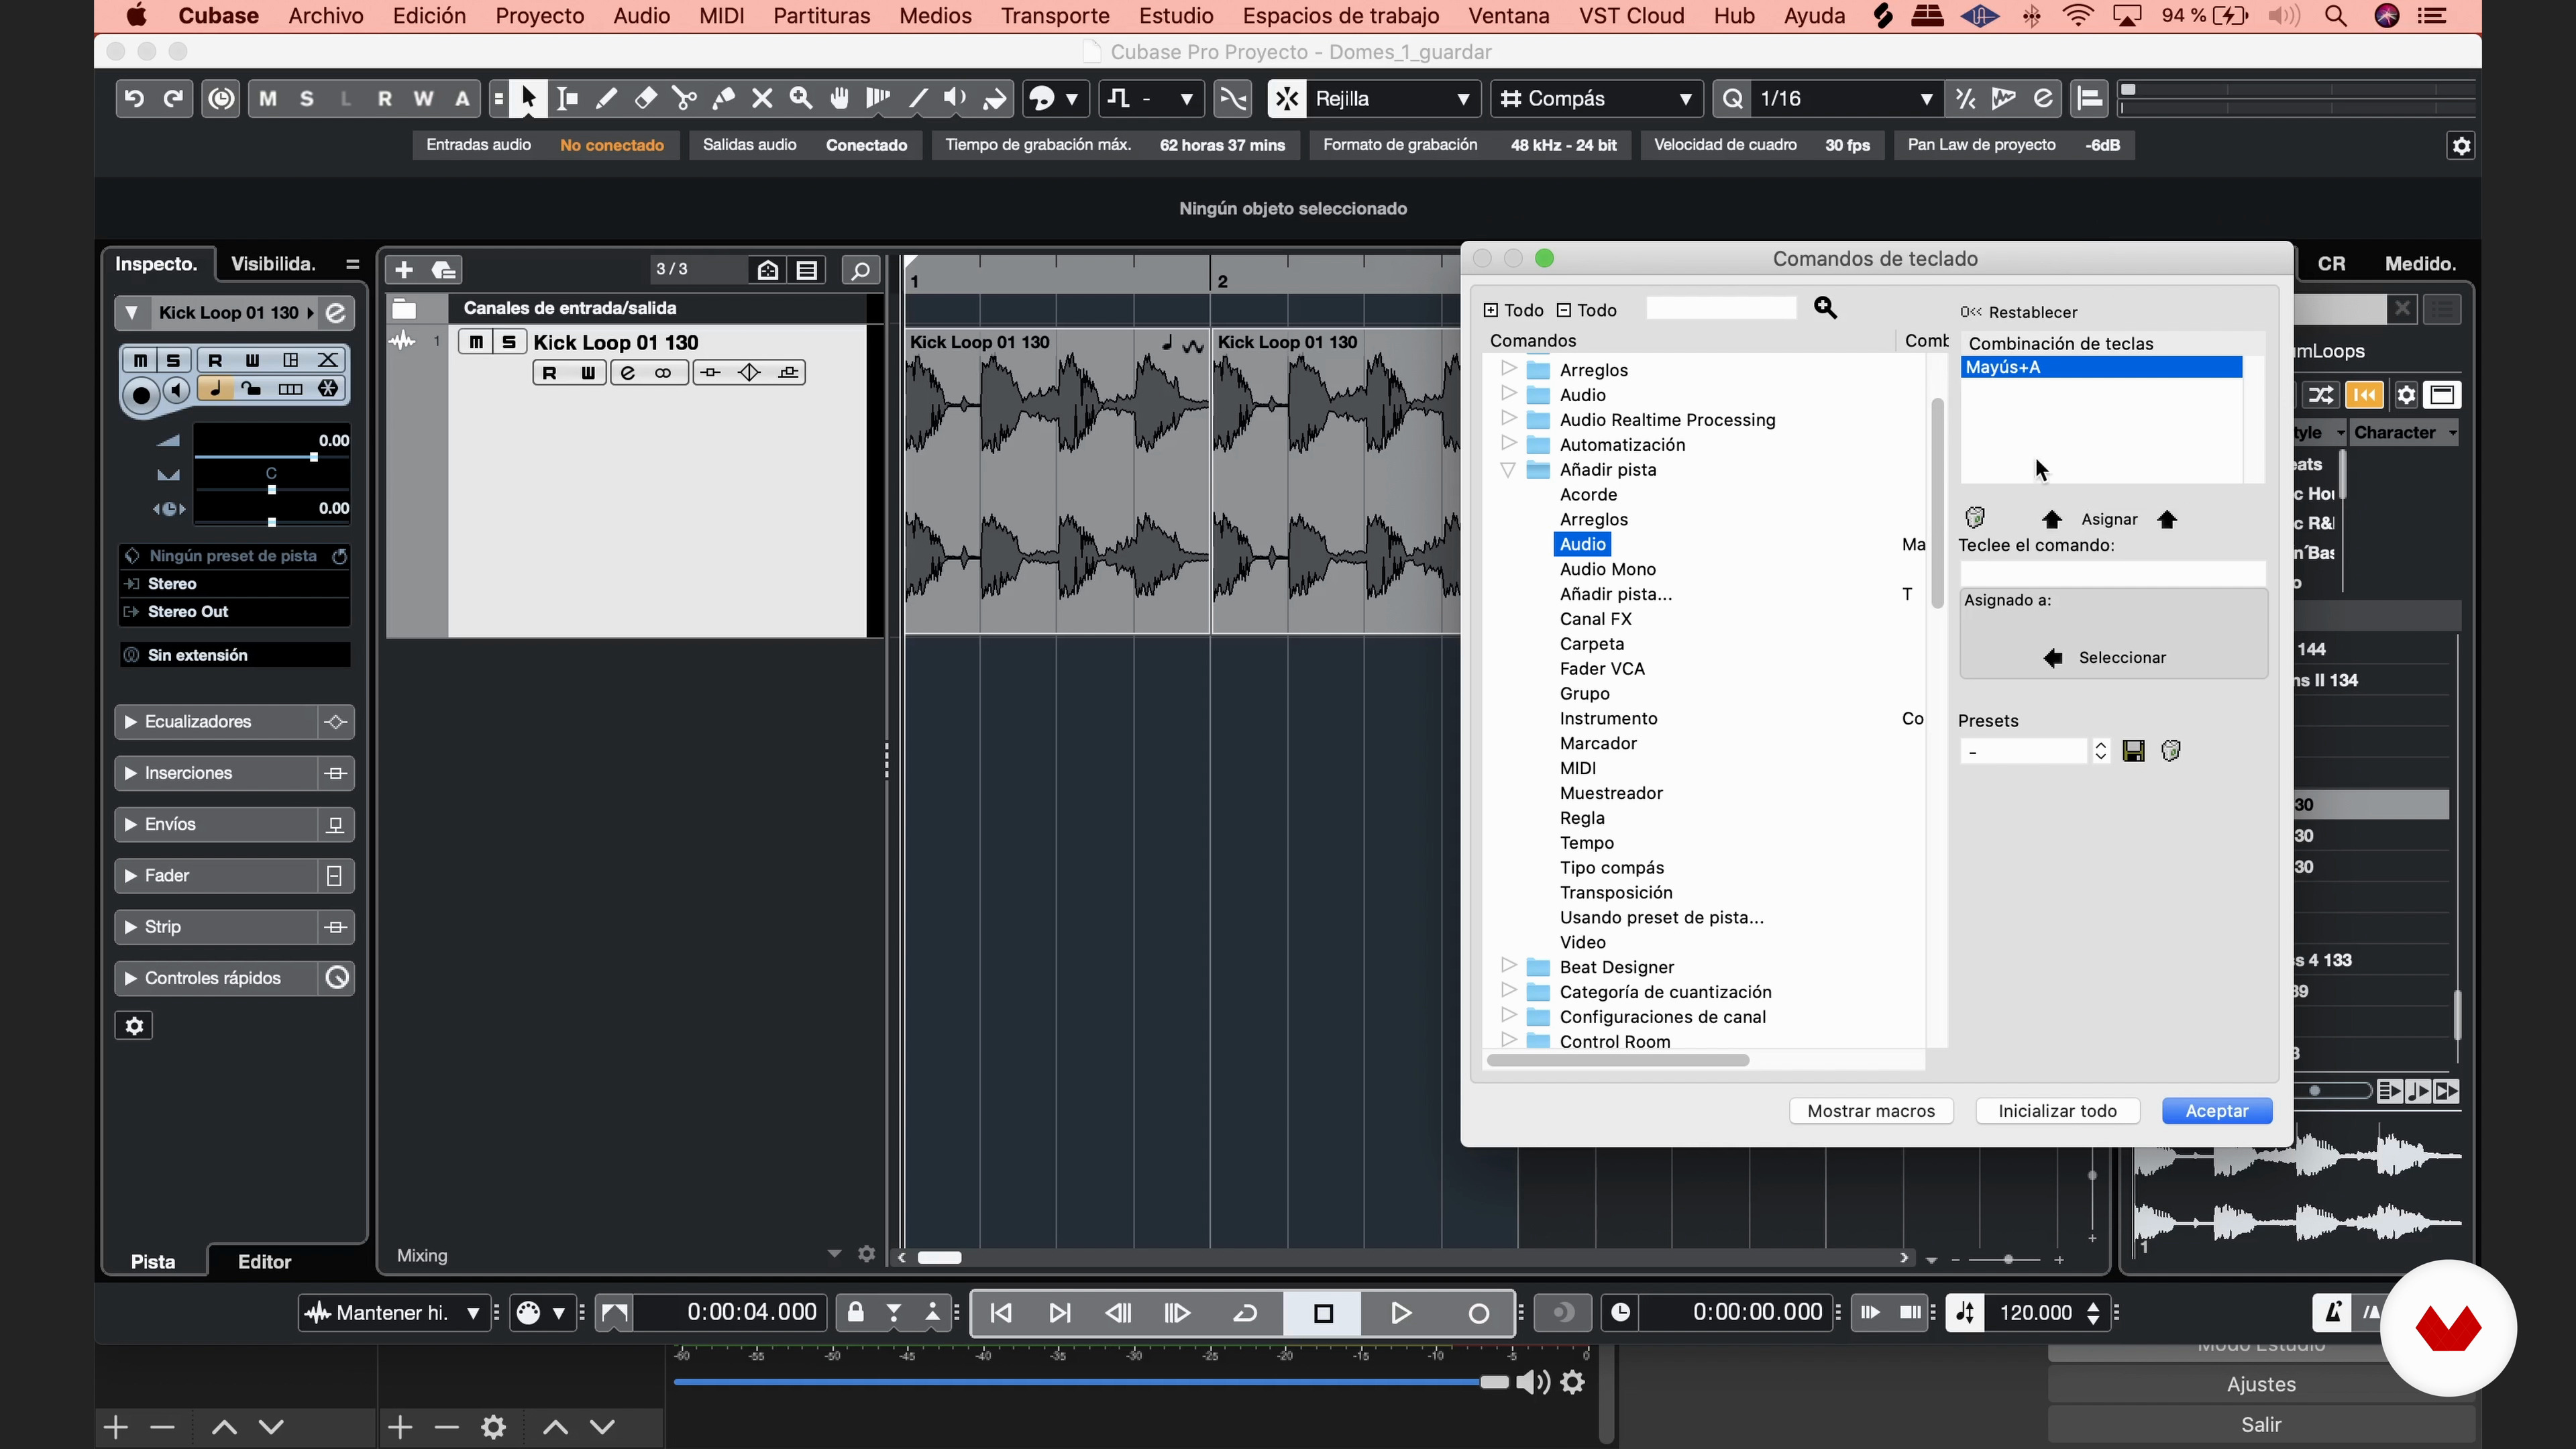Select the Mayús+A key combination entry
This screenshot has height=1449, width=2576.
(x=2101, y=367)
